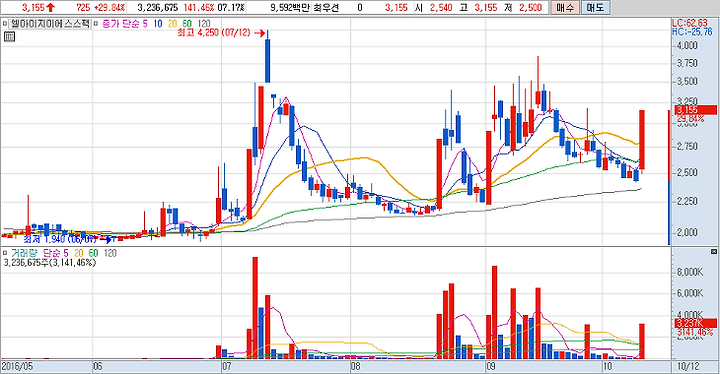Select the volume 60-period average label

point(93,253)
